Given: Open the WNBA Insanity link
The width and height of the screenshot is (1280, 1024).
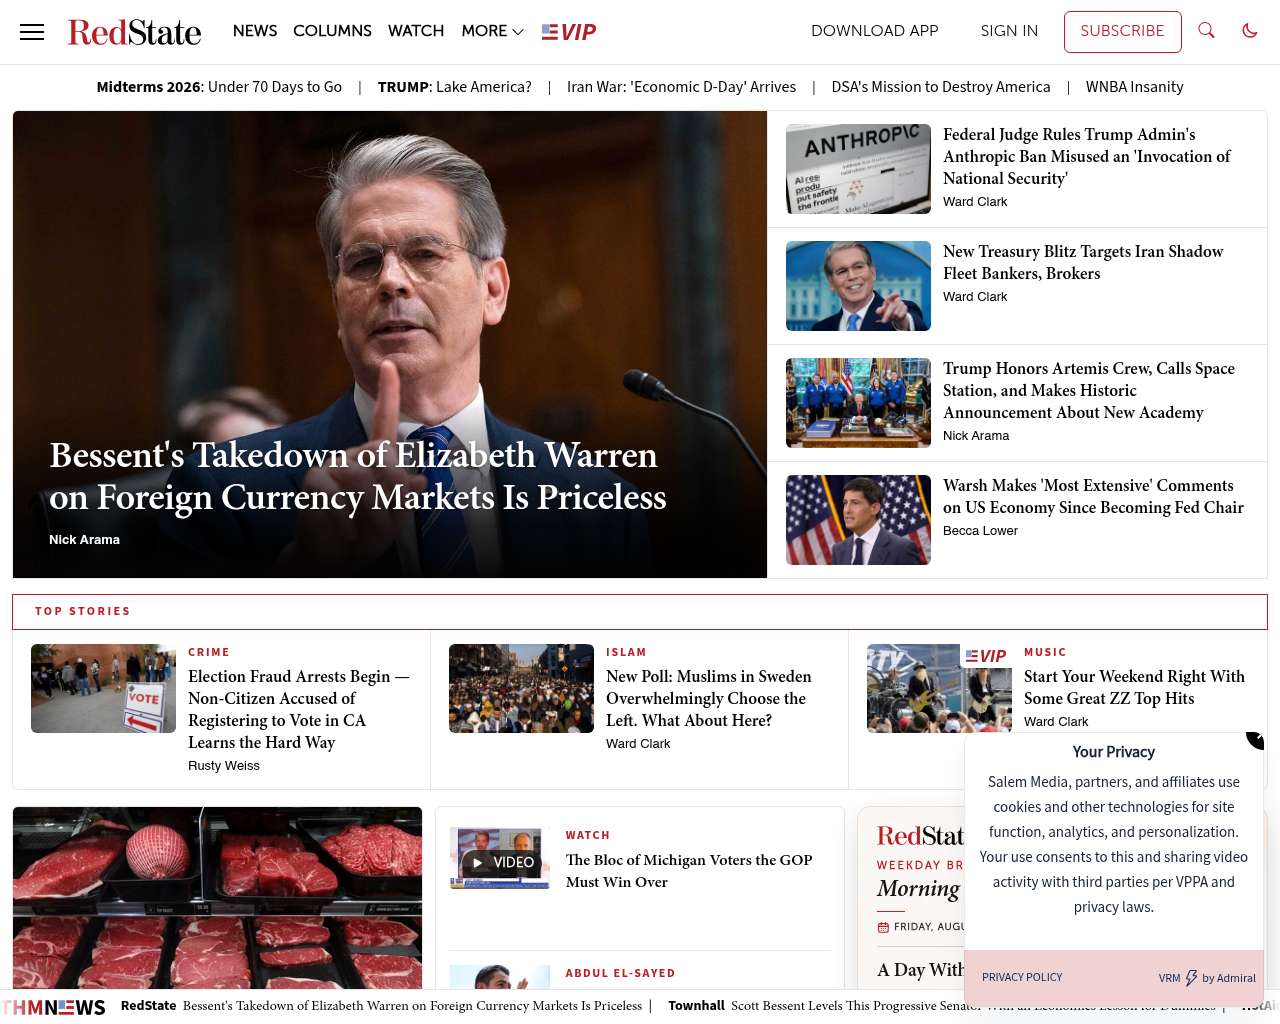Looking at the screenshot, I should (1135, 87).
